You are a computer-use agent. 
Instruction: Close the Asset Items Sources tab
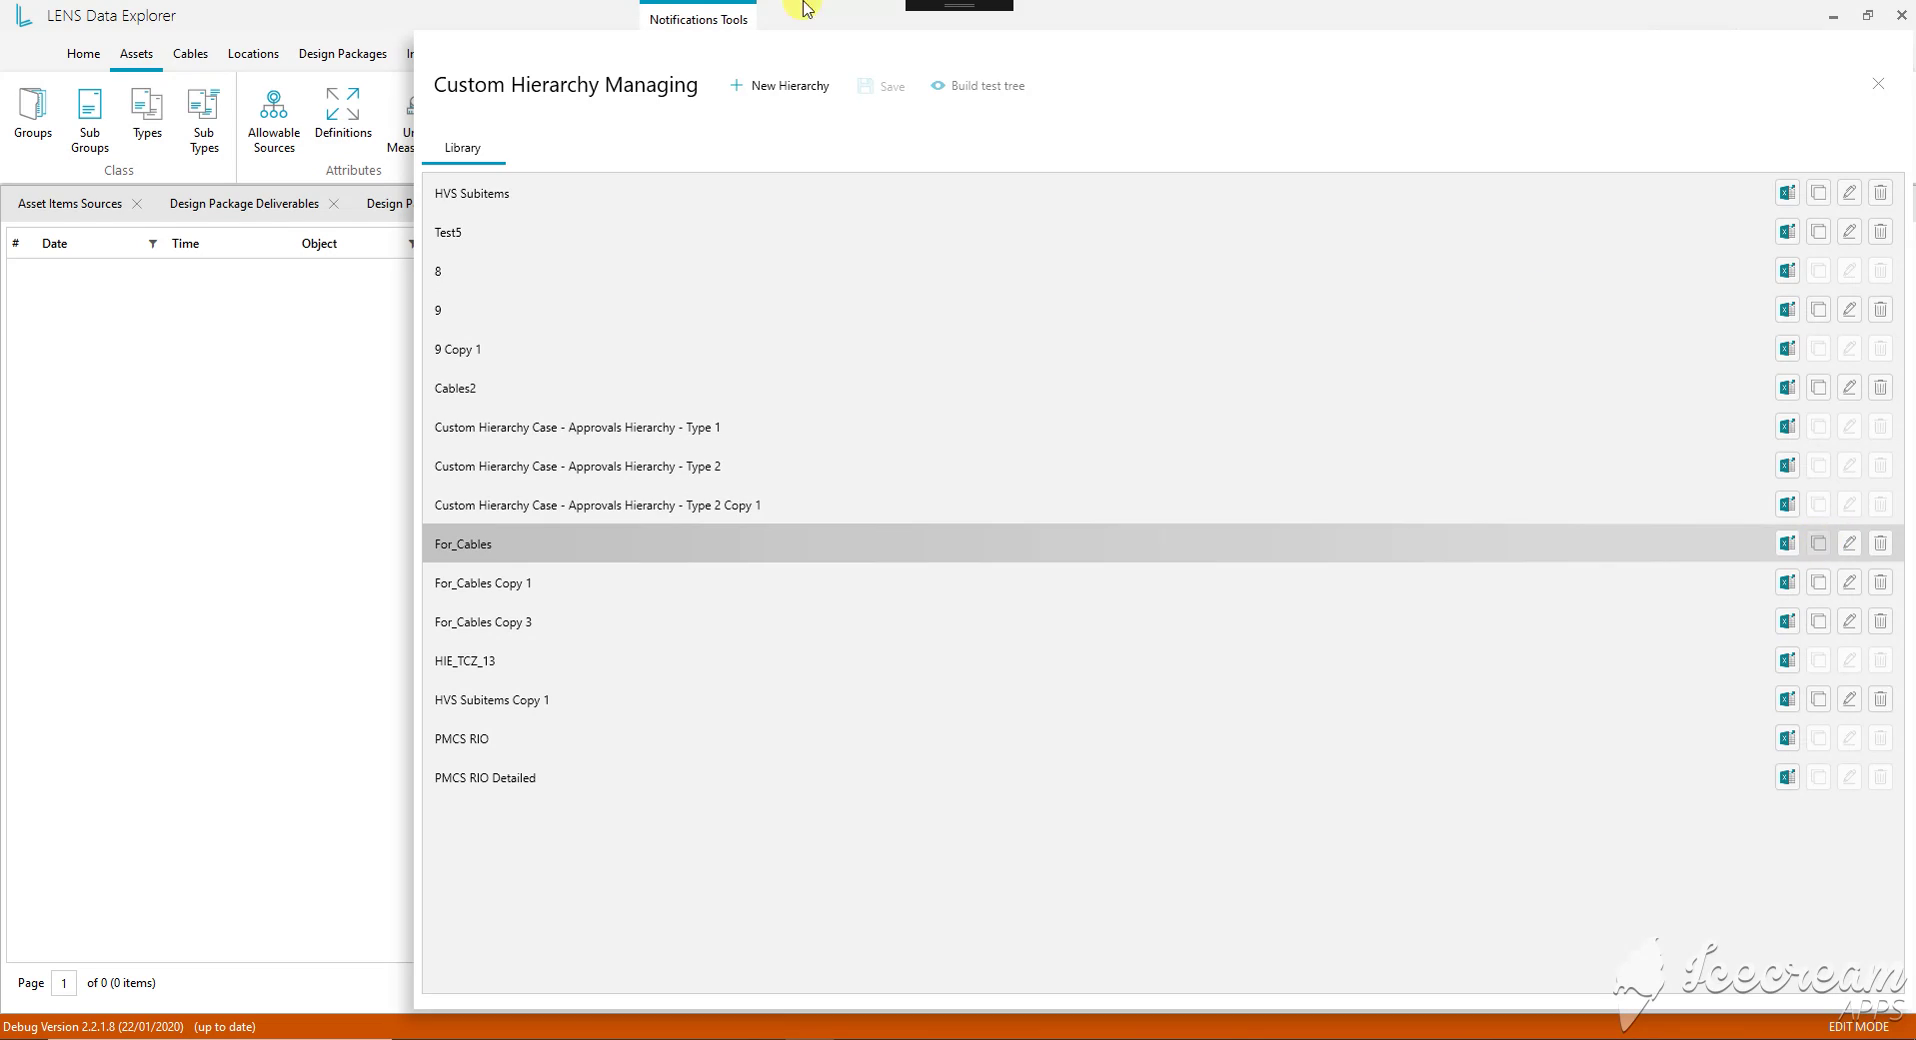click(x=137, y=204)
